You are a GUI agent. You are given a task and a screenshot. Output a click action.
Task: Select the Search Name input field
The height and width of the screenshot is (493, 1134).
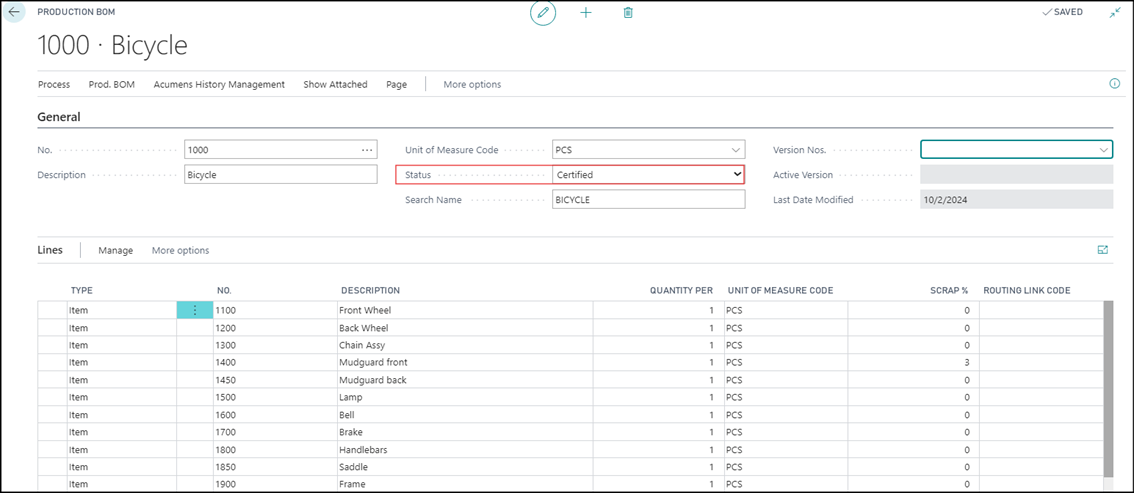(x=648, y=200)
